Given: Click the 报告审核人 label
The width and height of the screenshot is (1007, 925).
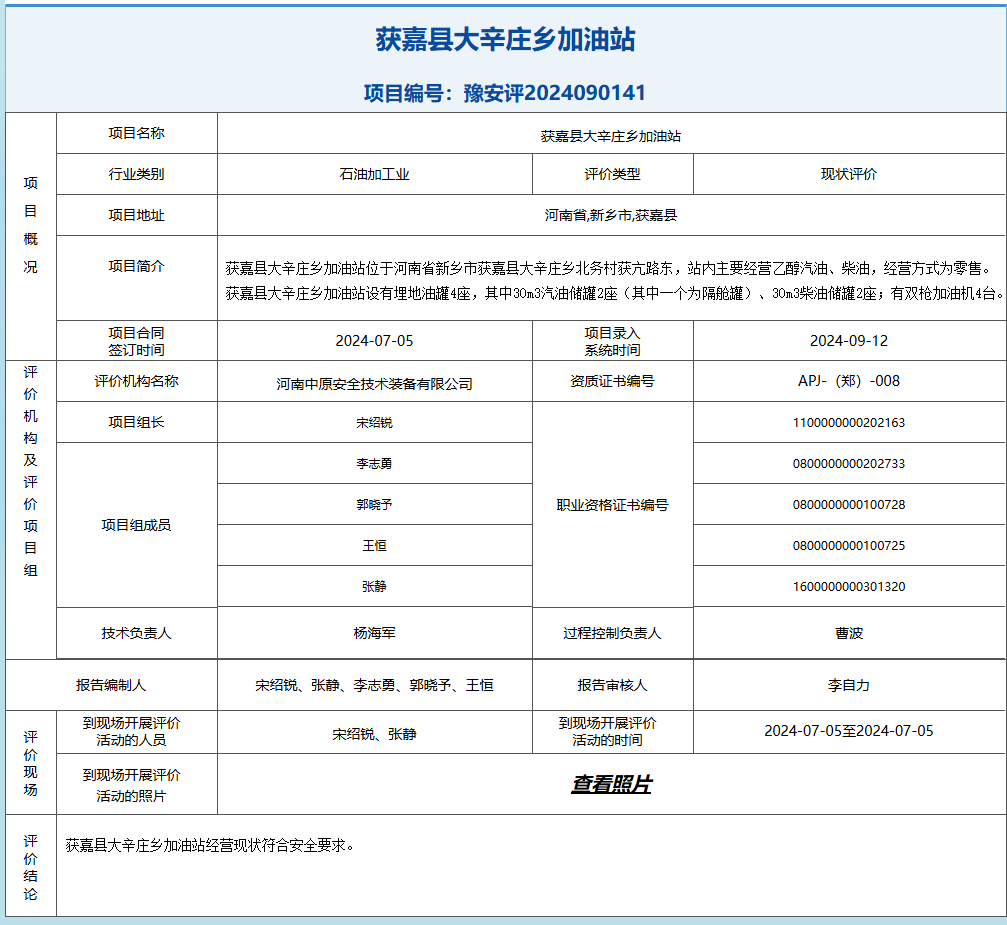Looking at the screenshot, I should 612,685.
